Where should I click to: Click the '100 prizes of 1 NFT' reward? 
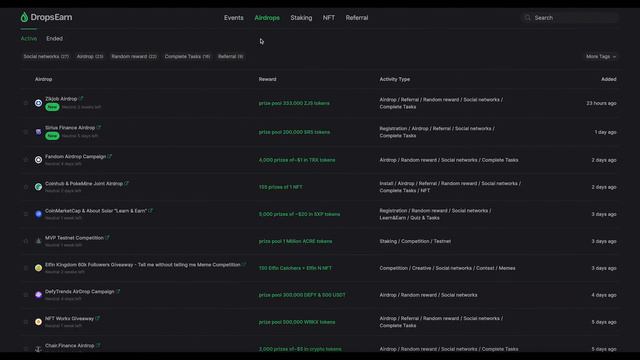pyautogui.click(x=280, y=187)
